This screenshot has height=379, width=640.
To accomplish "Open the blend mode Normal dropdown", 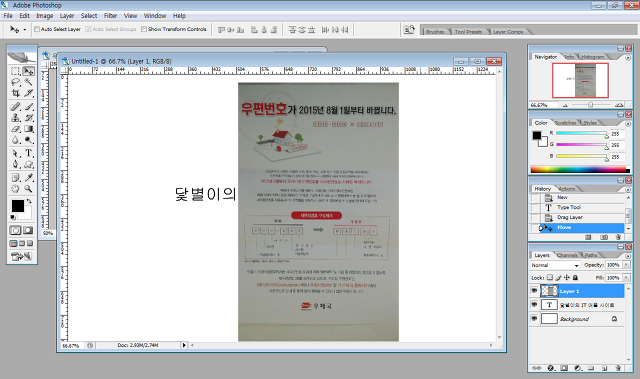I will pos(555,265).
